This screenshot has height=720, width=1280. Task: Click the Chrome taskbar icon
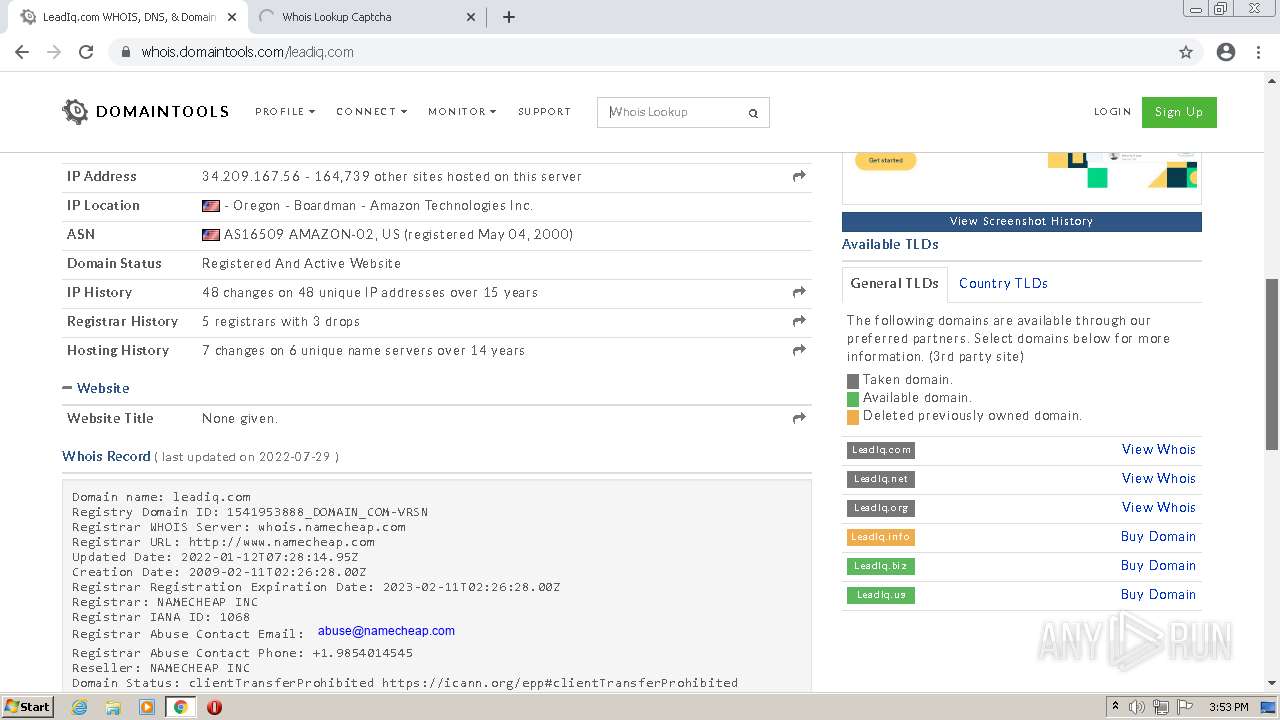pos(180,707)
